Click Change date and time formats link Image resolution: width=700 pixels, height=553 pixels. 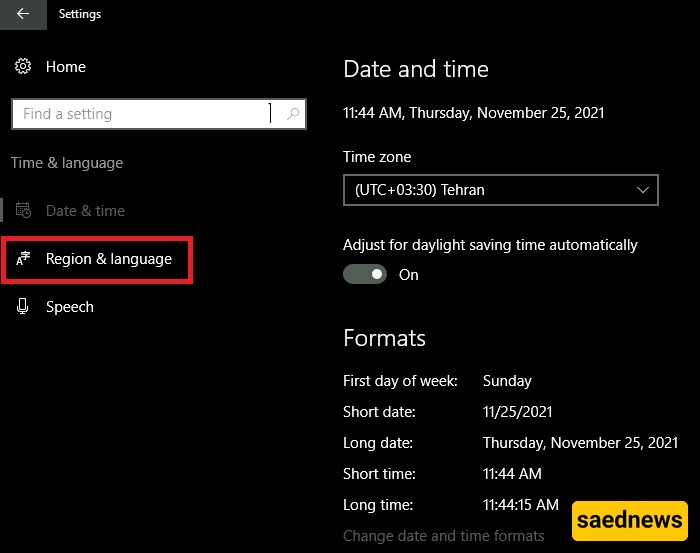pyautogui.click(x=443, y=536)
